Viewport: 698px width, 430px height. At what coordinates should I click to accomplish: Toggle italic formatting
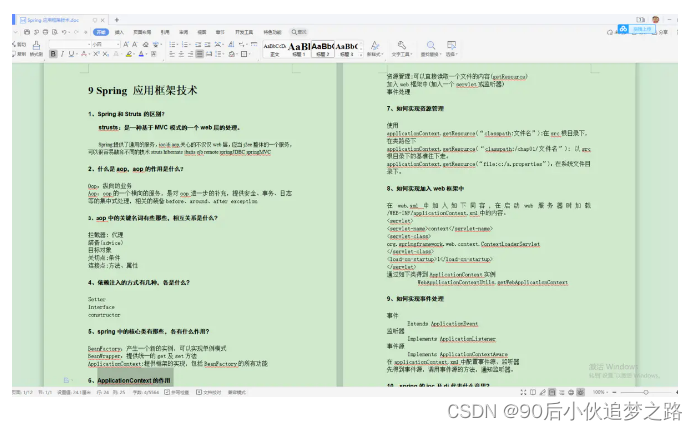coord(62,54)
